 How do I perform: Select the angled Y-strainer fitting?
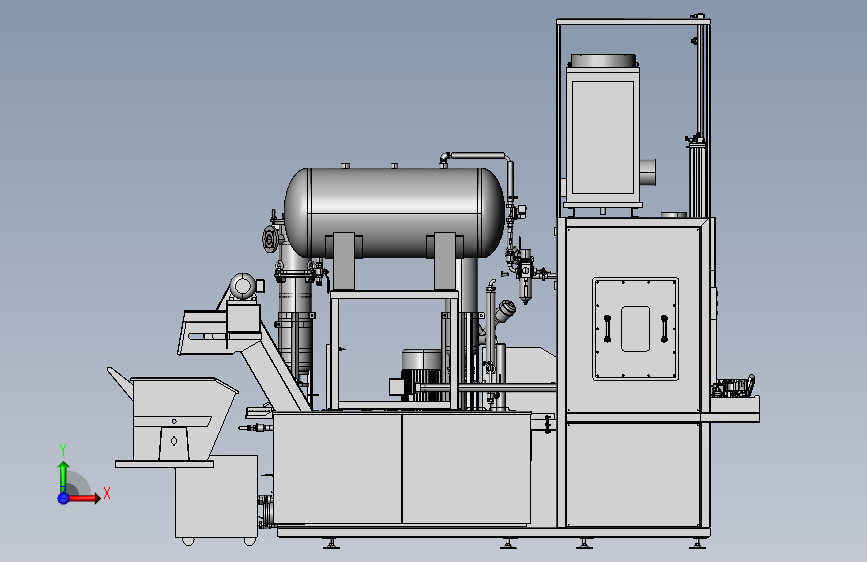504,311
